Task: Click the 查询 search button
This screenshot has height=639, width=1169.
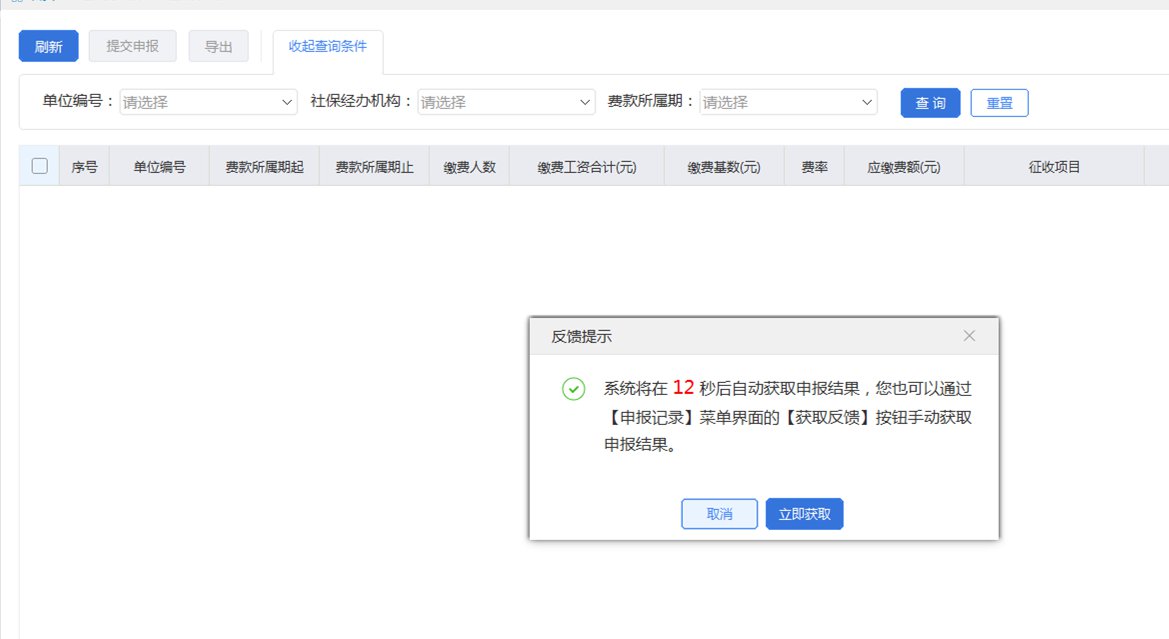Action: [930, 103]
